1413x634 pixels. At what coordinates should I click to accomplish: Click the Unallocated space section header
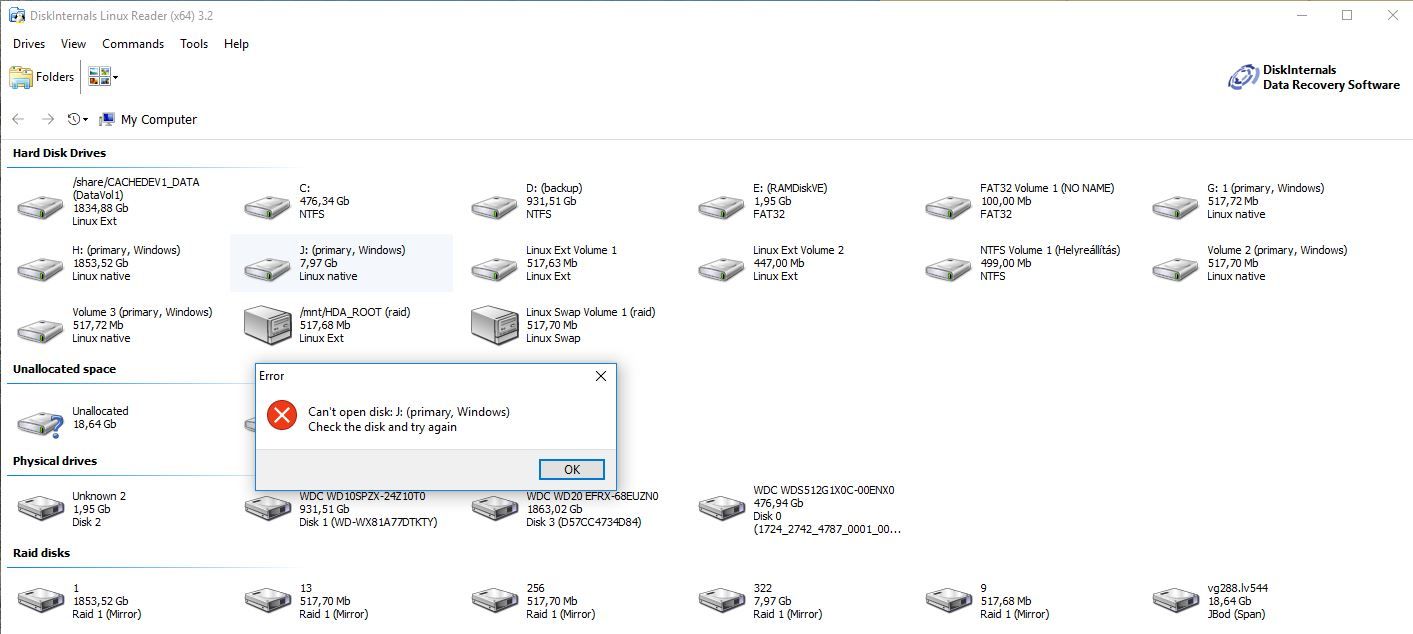tap(64, 369)
